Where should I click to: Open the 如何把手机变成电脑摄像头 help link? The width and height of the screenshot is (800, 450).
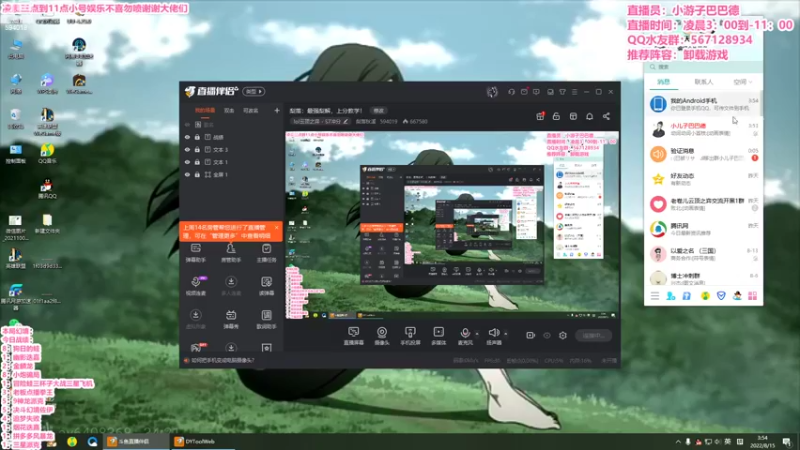pos(222,360)
